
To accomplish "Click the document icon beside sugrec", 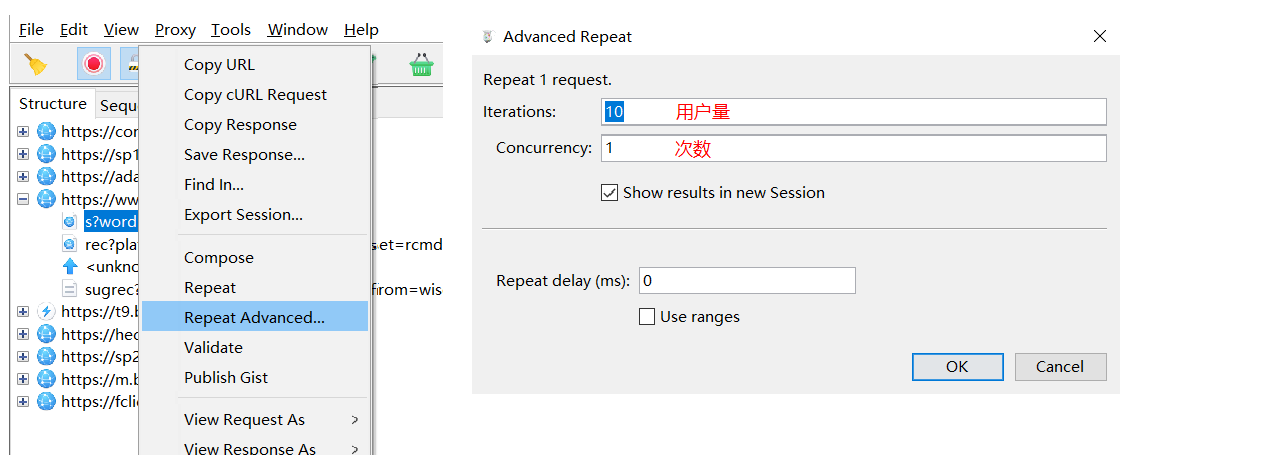I will pos(69,289).
